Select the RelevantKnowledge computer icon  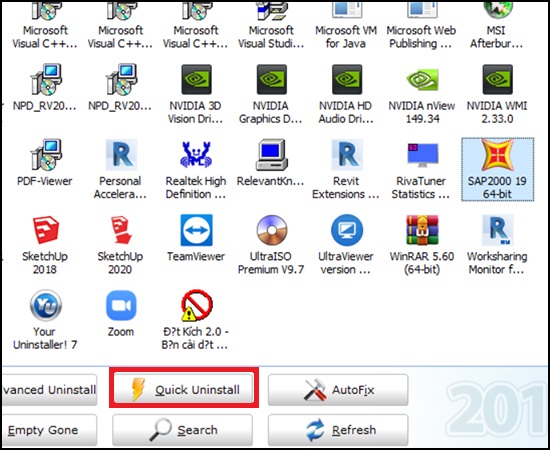(271, 155)
